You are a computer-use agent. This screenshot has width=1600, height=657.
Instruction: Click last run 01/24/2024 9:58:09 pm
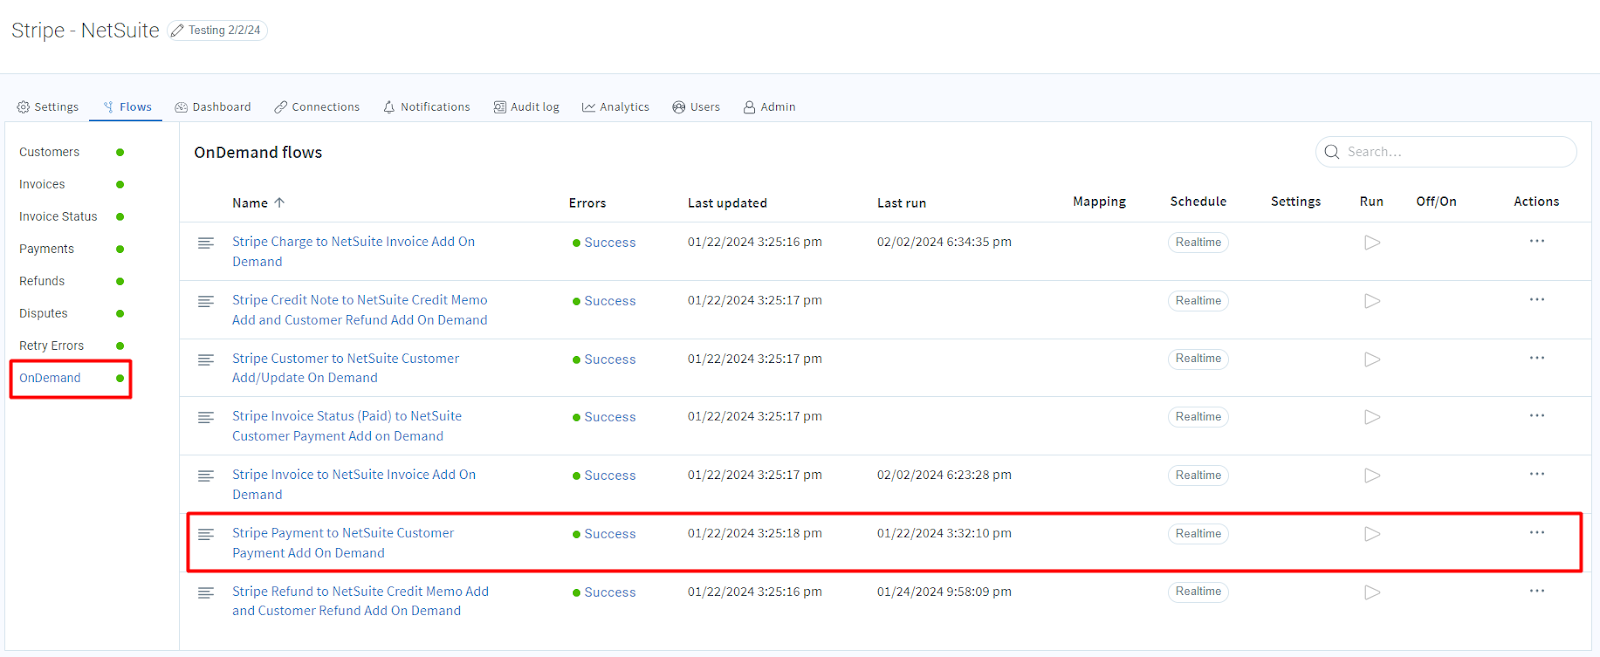944,592
